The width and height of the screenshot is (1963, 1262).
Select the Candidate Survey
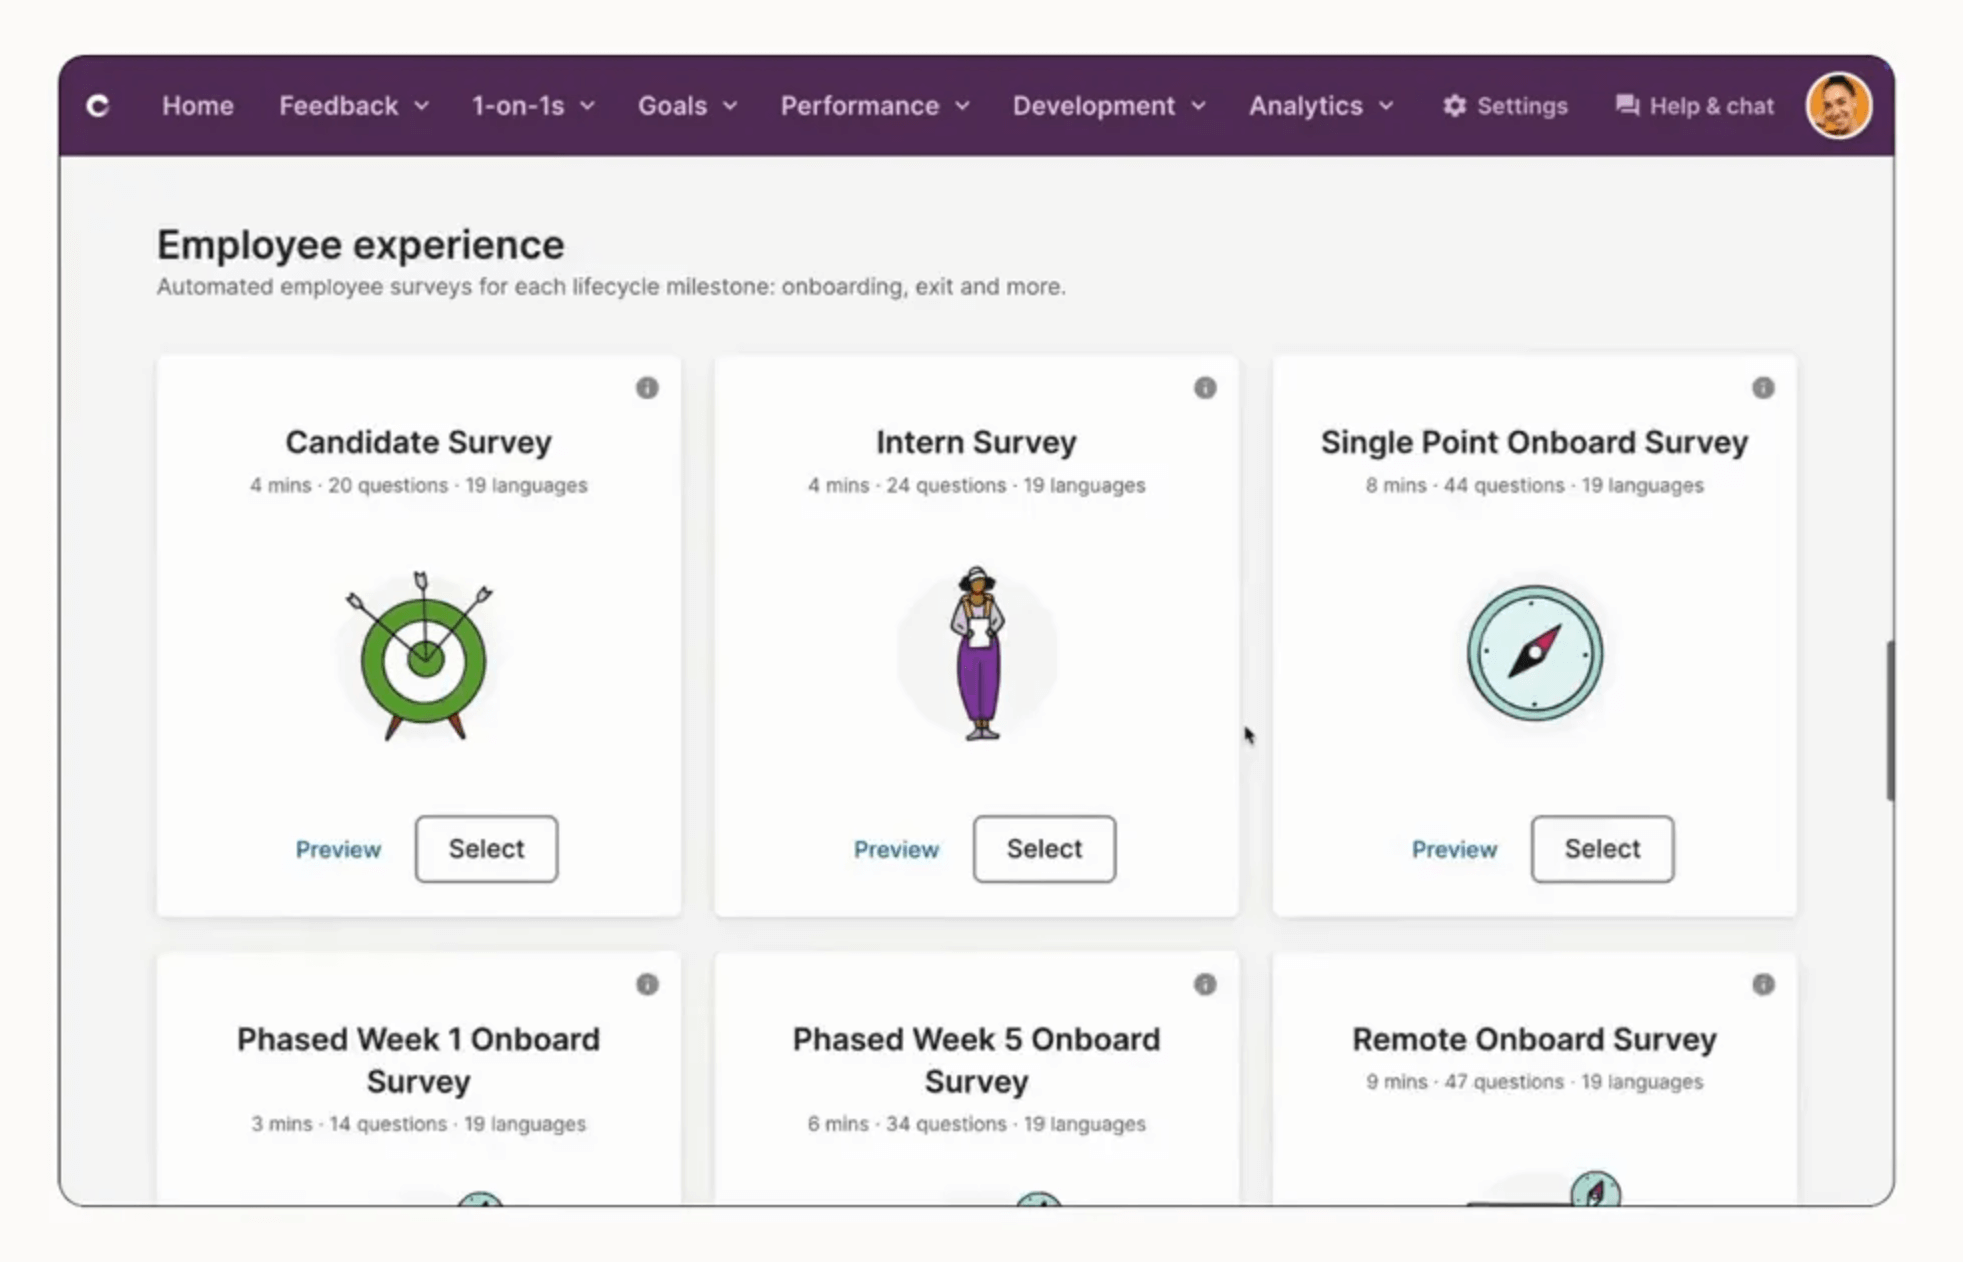pos(486,849)
